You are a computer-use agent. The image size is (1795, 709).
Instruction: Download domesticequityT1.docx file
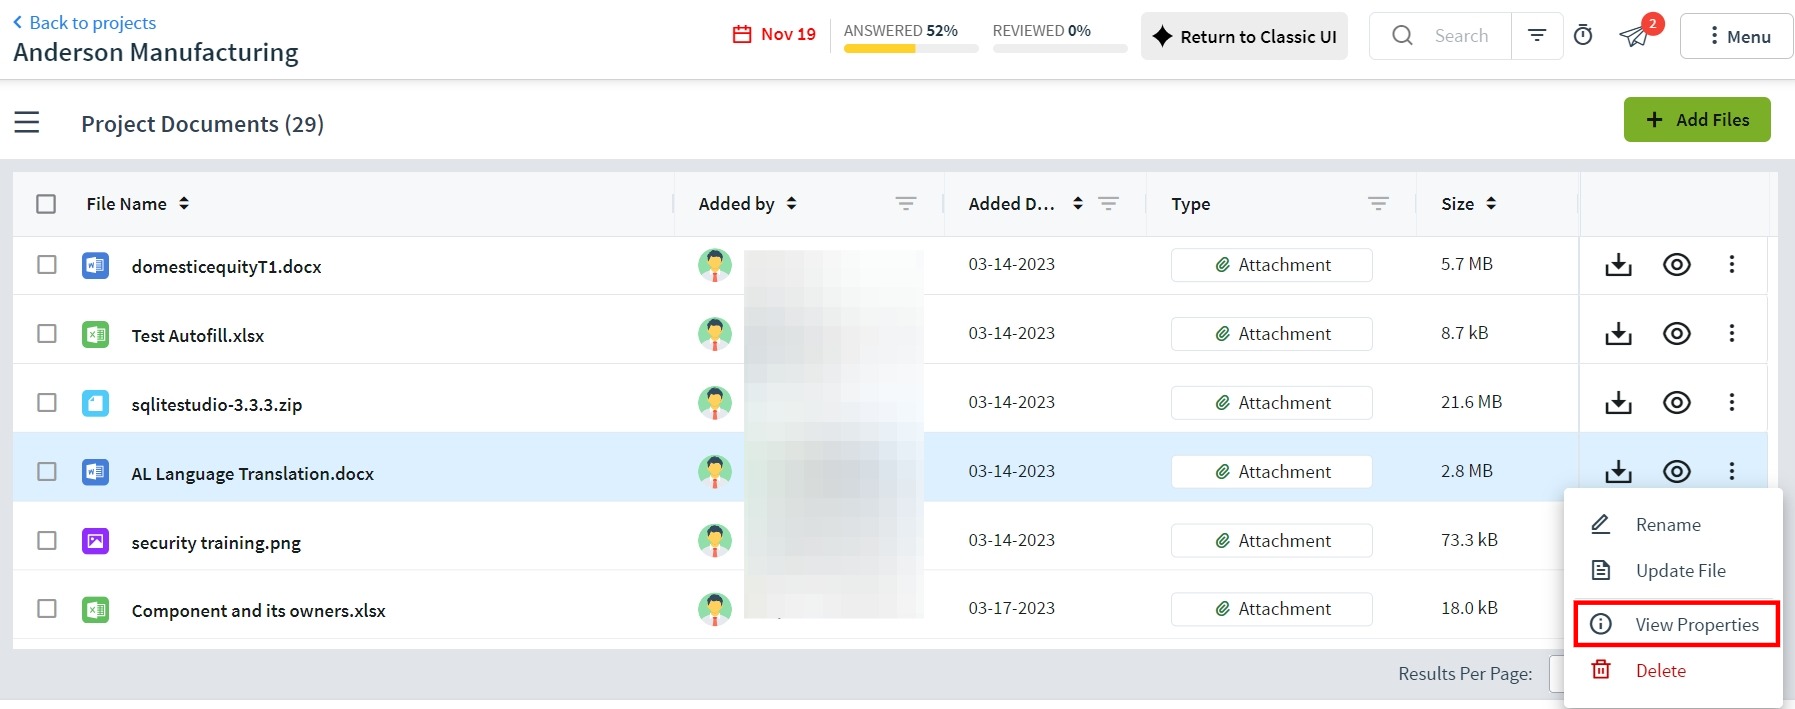point(1618,265)
